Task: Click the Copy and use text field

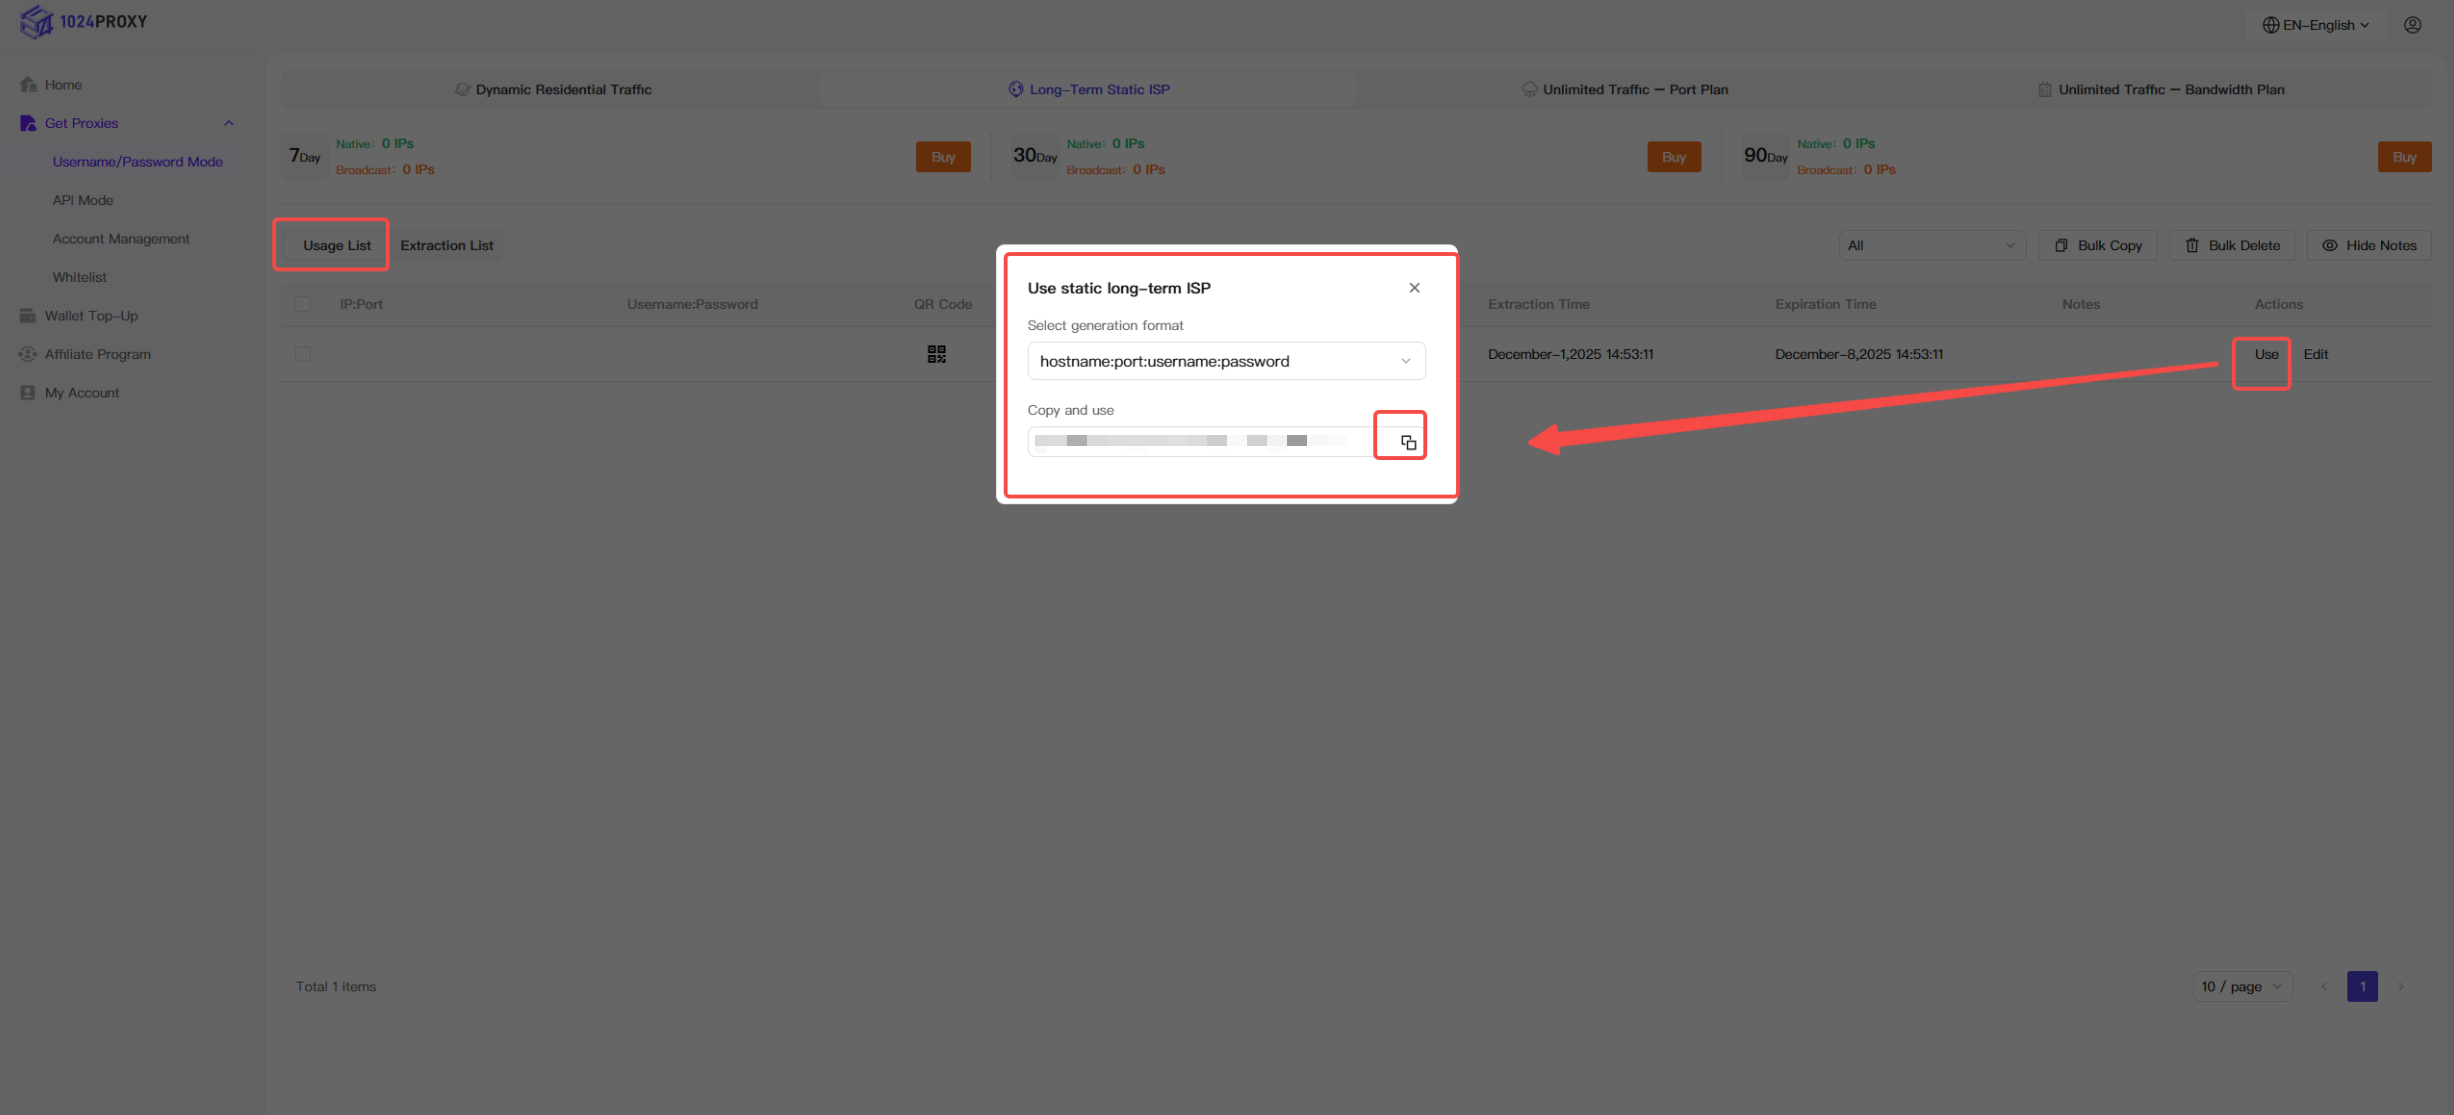Action: pos(1200,441)
